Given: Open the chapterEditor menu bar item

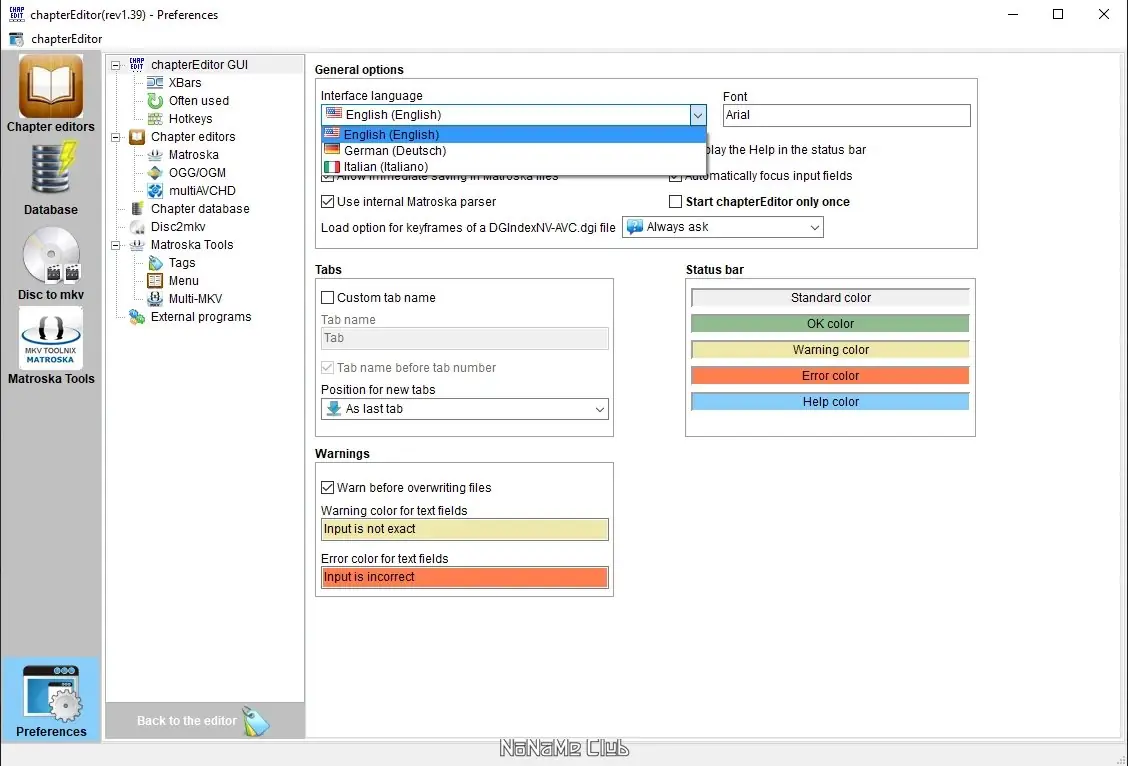Looking at the screenshot, I should 66,39.
